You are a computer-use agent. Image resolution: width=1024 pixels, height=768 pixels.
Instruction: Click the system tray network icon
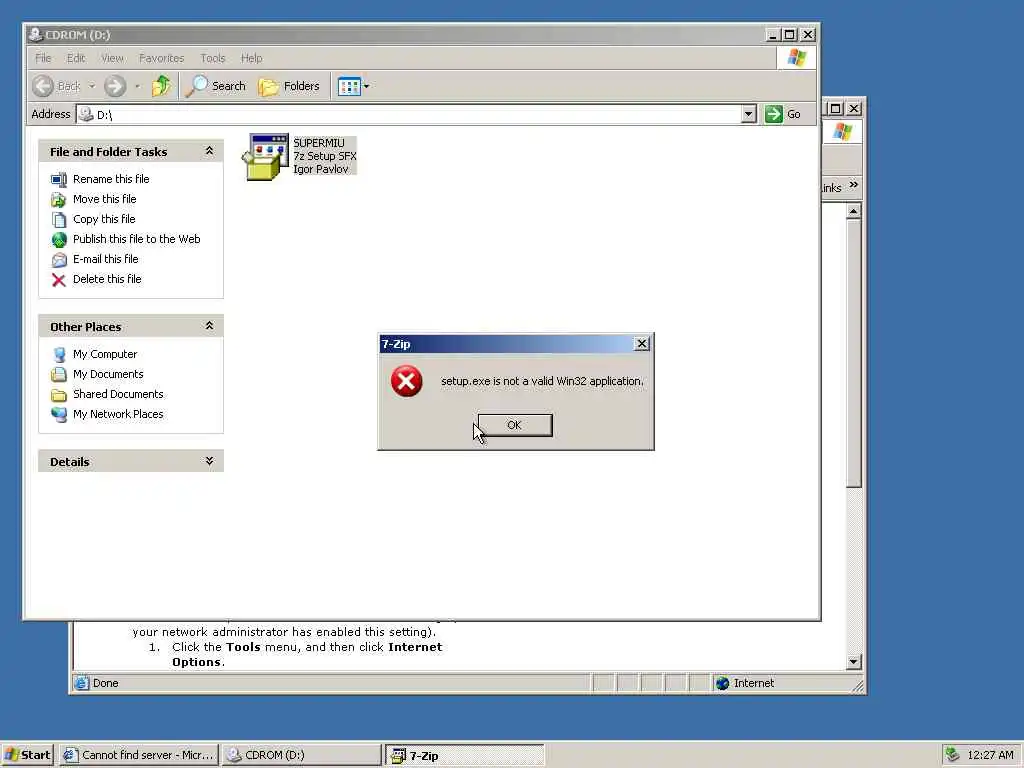[952, 755]
